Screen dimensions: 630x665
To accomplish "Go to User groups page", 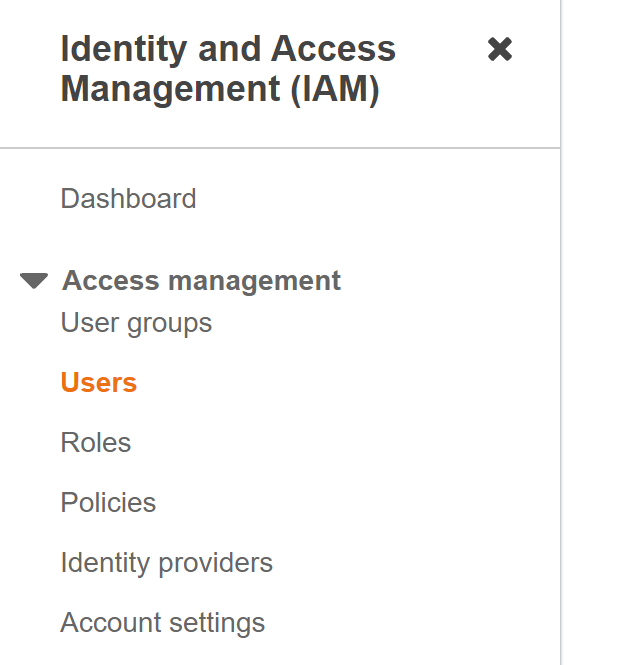I will [x=136, y=323].
